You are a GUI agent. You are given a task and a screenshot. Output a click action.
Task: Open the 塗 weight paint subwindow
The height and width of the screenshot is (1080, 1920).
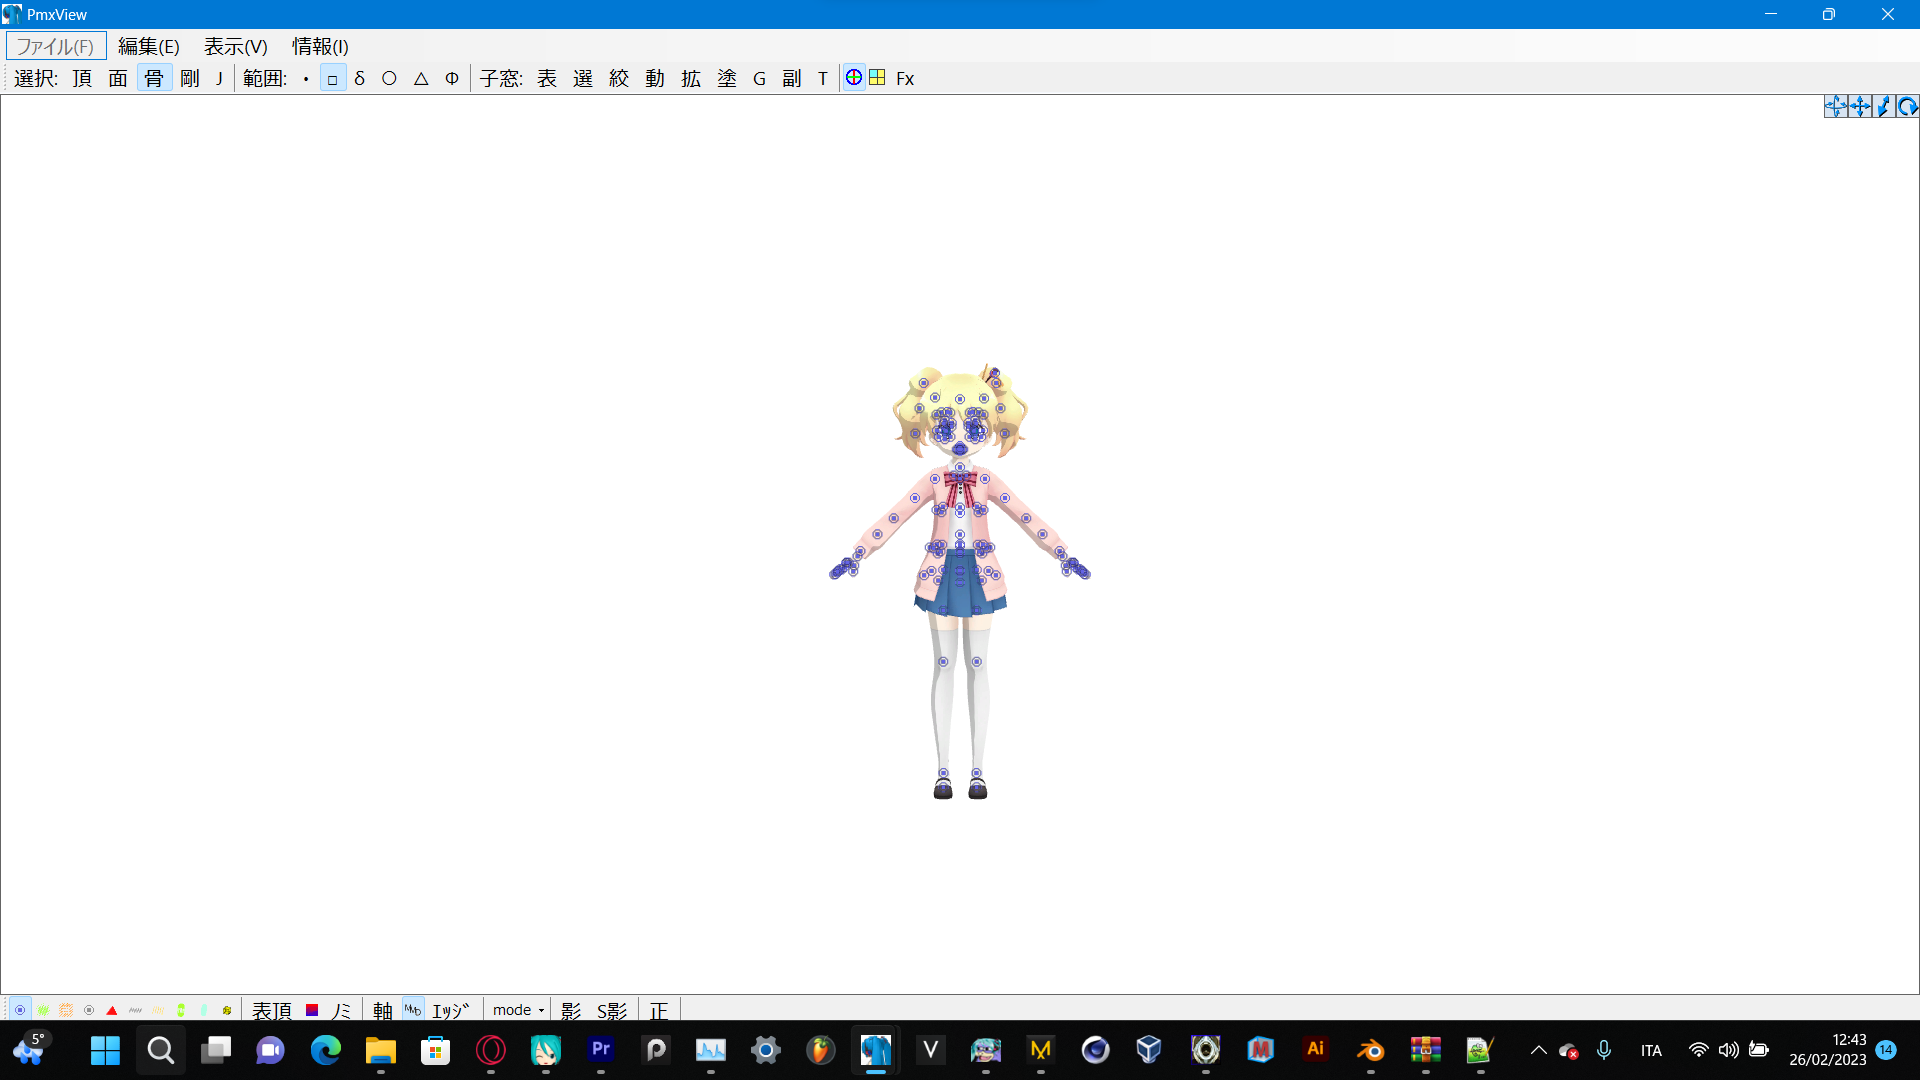click(728, 78)
